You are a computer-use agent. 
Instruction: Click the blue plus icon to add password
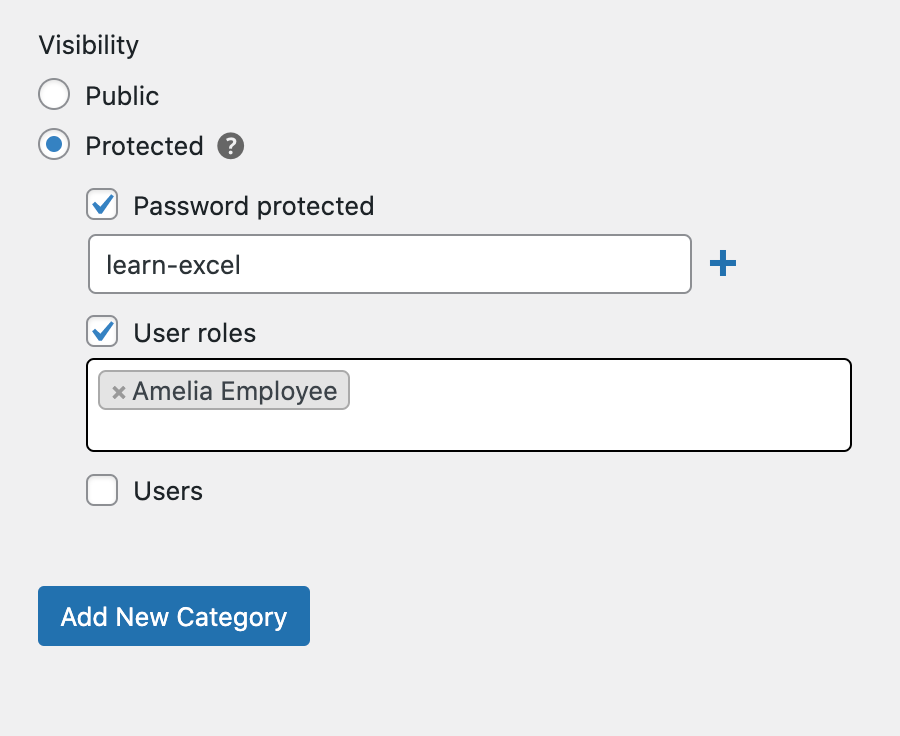(x=723, y=264)
